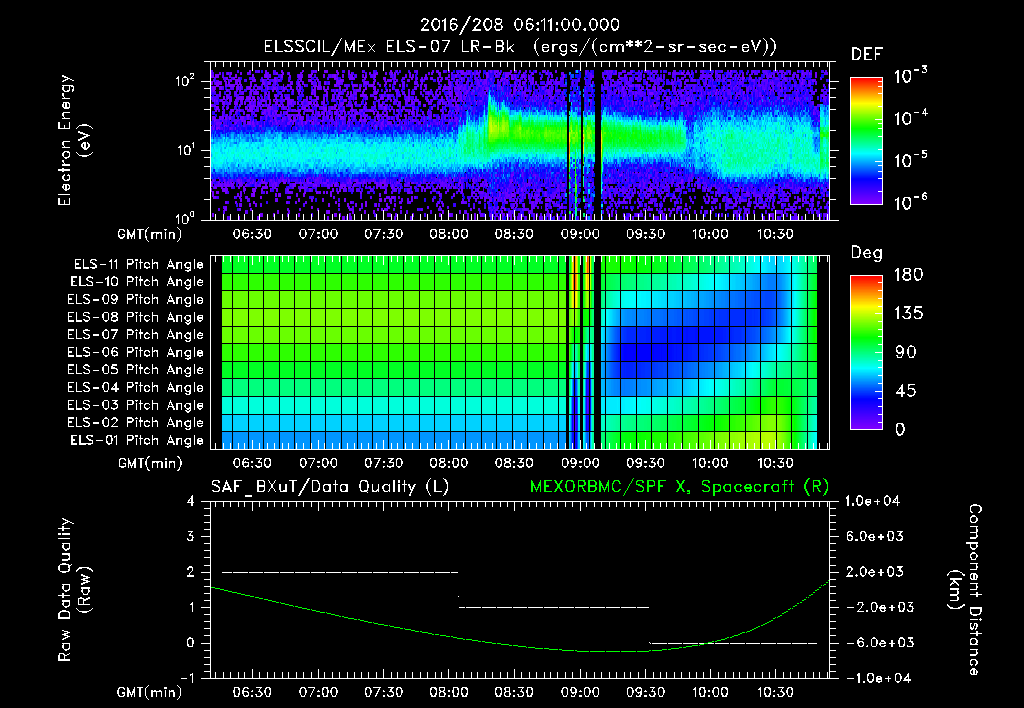Viewport: 1024px width, 708px height.
Task: Select the ELS-09 Pitch Angle row label
Action: pos(136,300)
